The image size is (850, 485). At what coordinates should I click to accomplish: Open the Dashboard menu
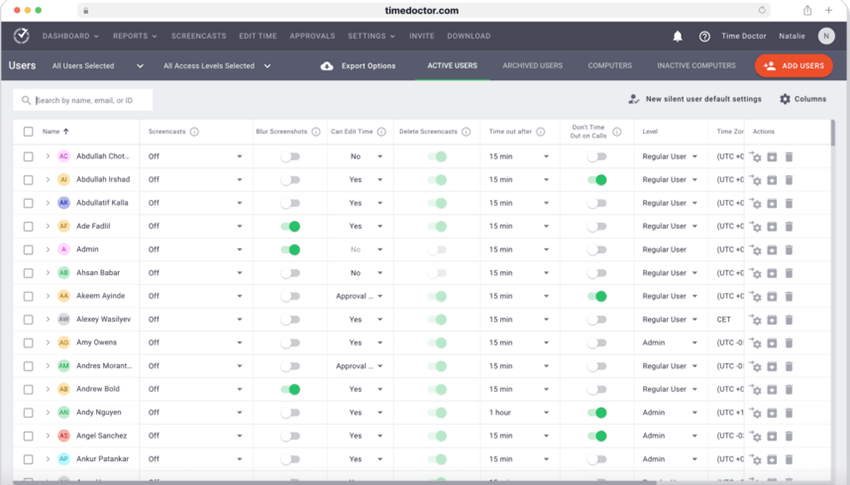[x=70, y=36]
